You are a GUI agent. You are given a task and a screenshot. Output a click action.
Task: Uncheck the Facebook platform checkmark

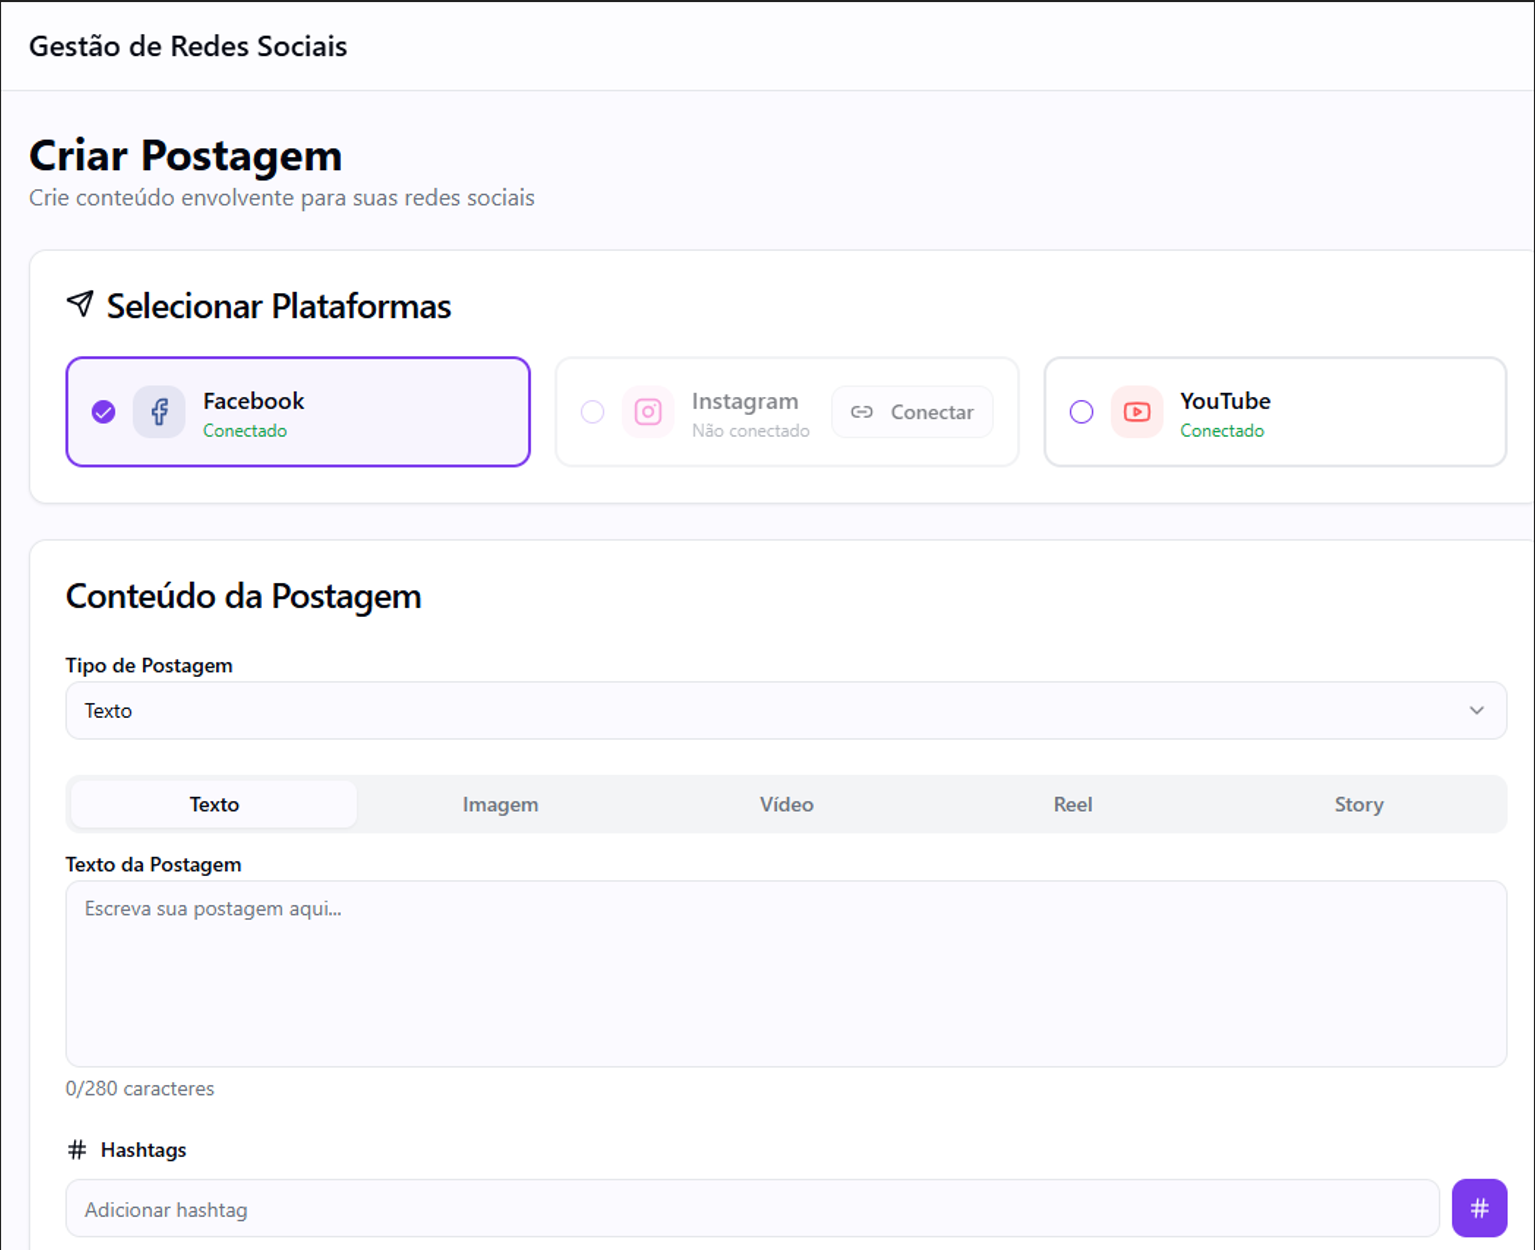(103, 412)
